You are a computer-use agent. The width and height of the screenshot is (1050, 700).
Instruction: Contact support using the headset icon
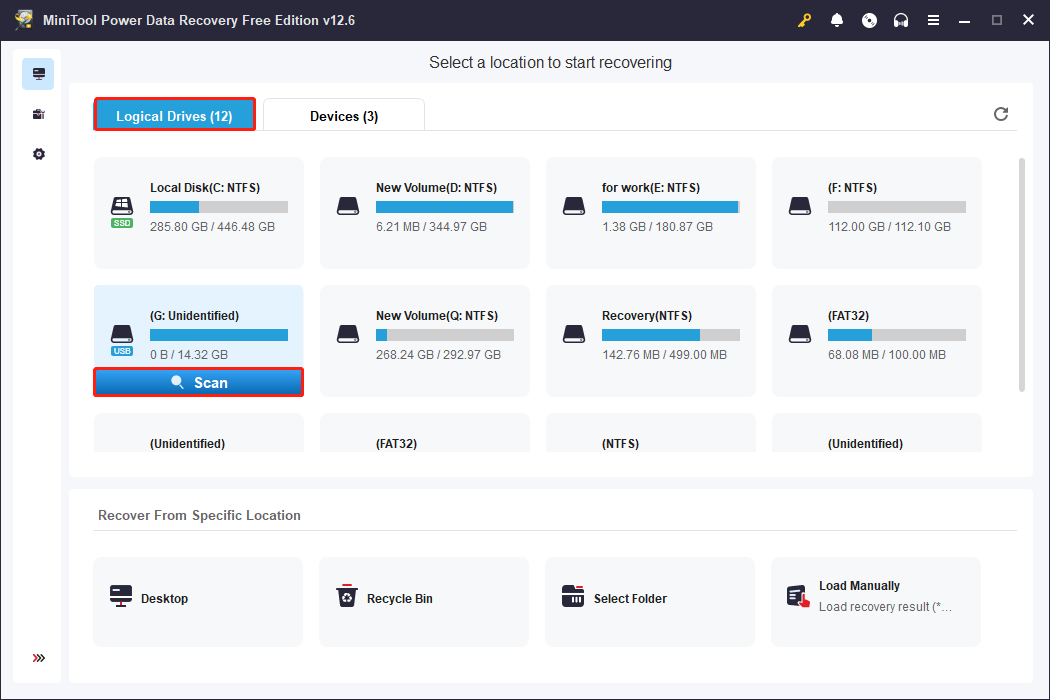tap(901, 19)
